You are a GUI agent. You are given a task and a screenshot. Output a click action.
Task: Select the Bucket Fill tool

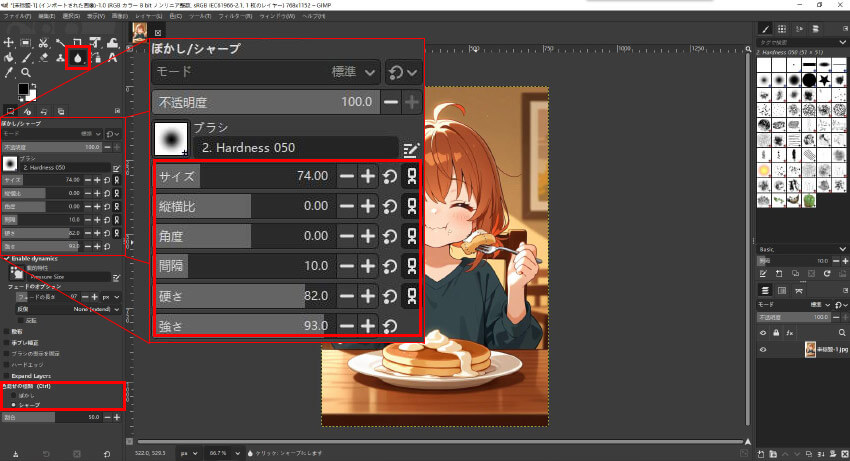(x=9, y=57)
